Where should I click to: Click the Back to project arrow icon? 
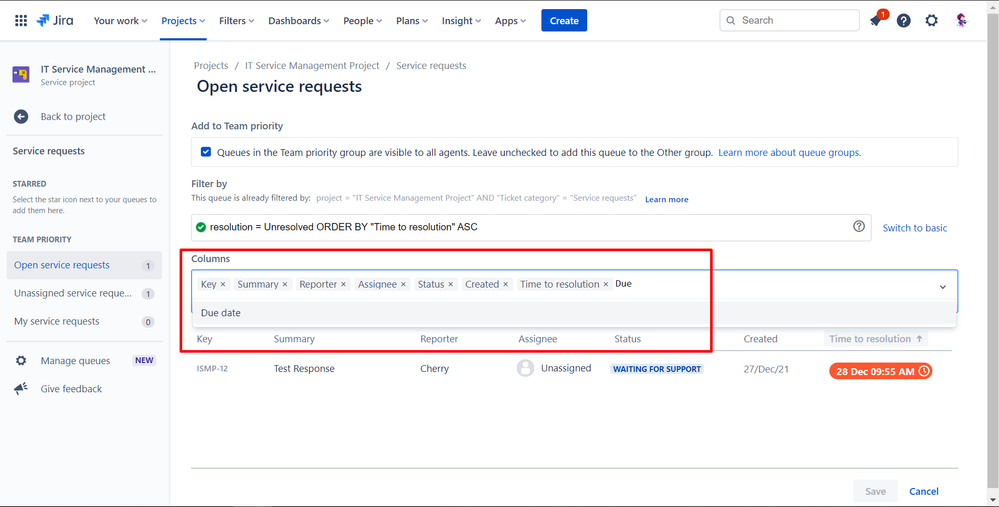coord(21,117)
